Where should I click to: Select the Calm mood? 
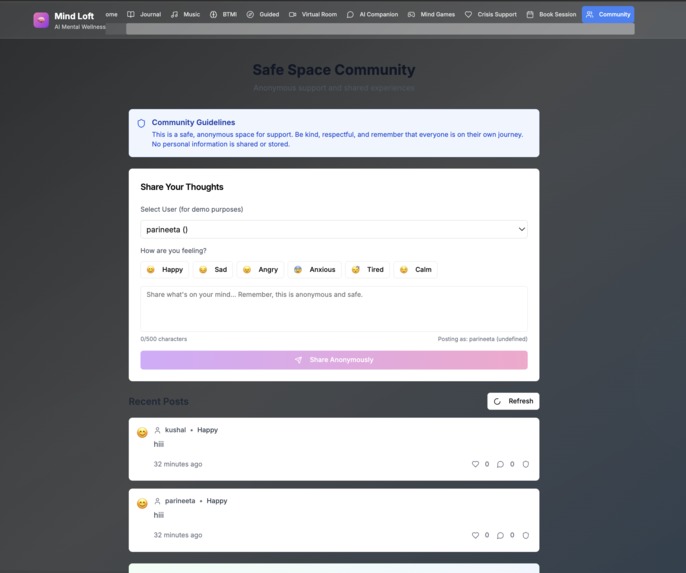pos(416,269)
